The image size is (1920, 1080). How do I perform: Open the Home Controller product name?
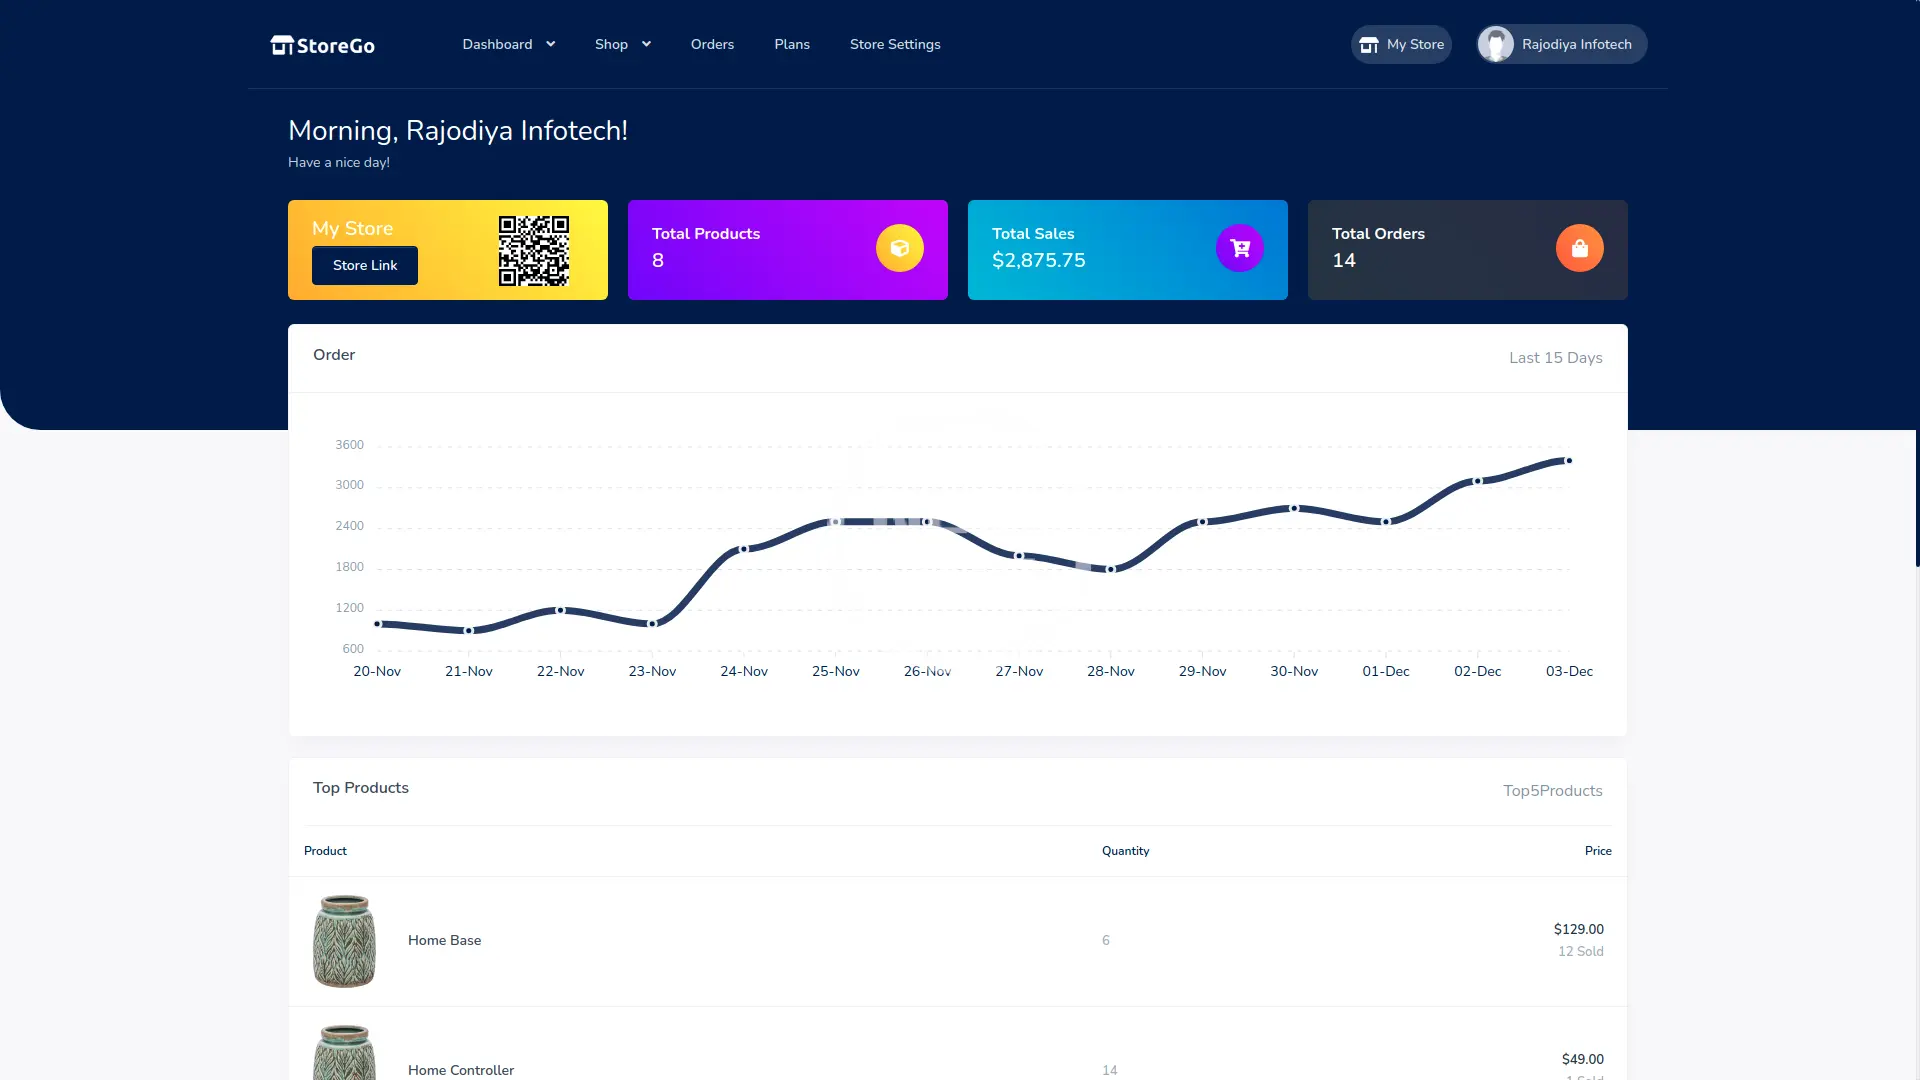point(461,1070)
